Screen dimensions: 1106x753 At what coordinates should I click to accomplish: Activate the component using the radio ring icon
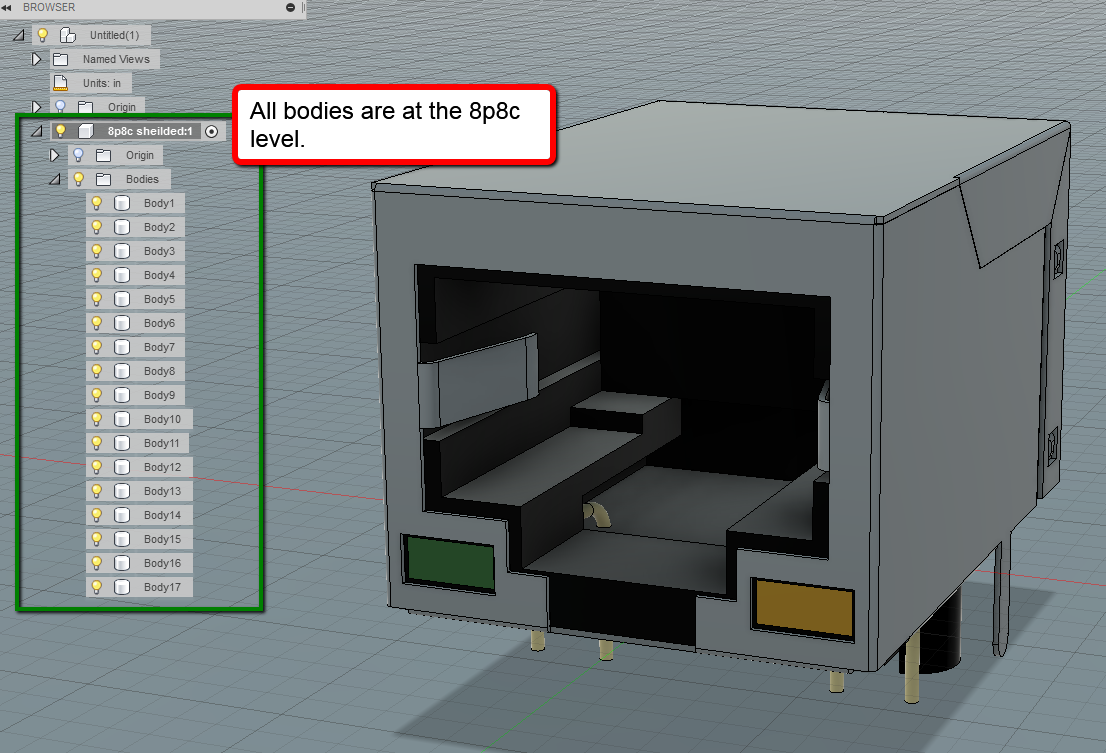[x=210, y=130]
